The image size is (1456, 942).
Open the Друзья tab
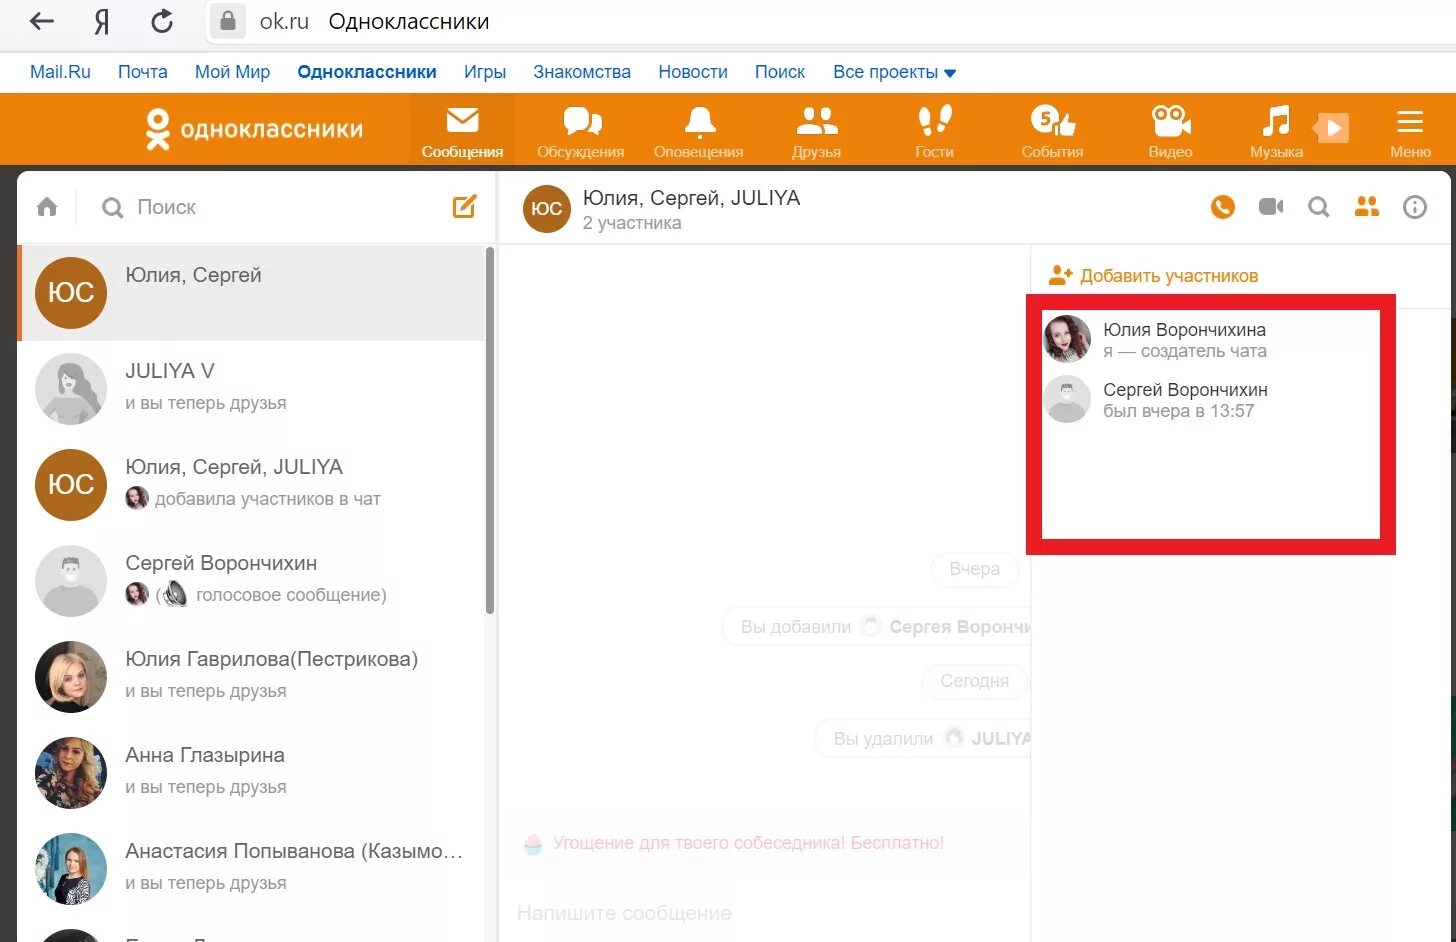tap(817, 130)
